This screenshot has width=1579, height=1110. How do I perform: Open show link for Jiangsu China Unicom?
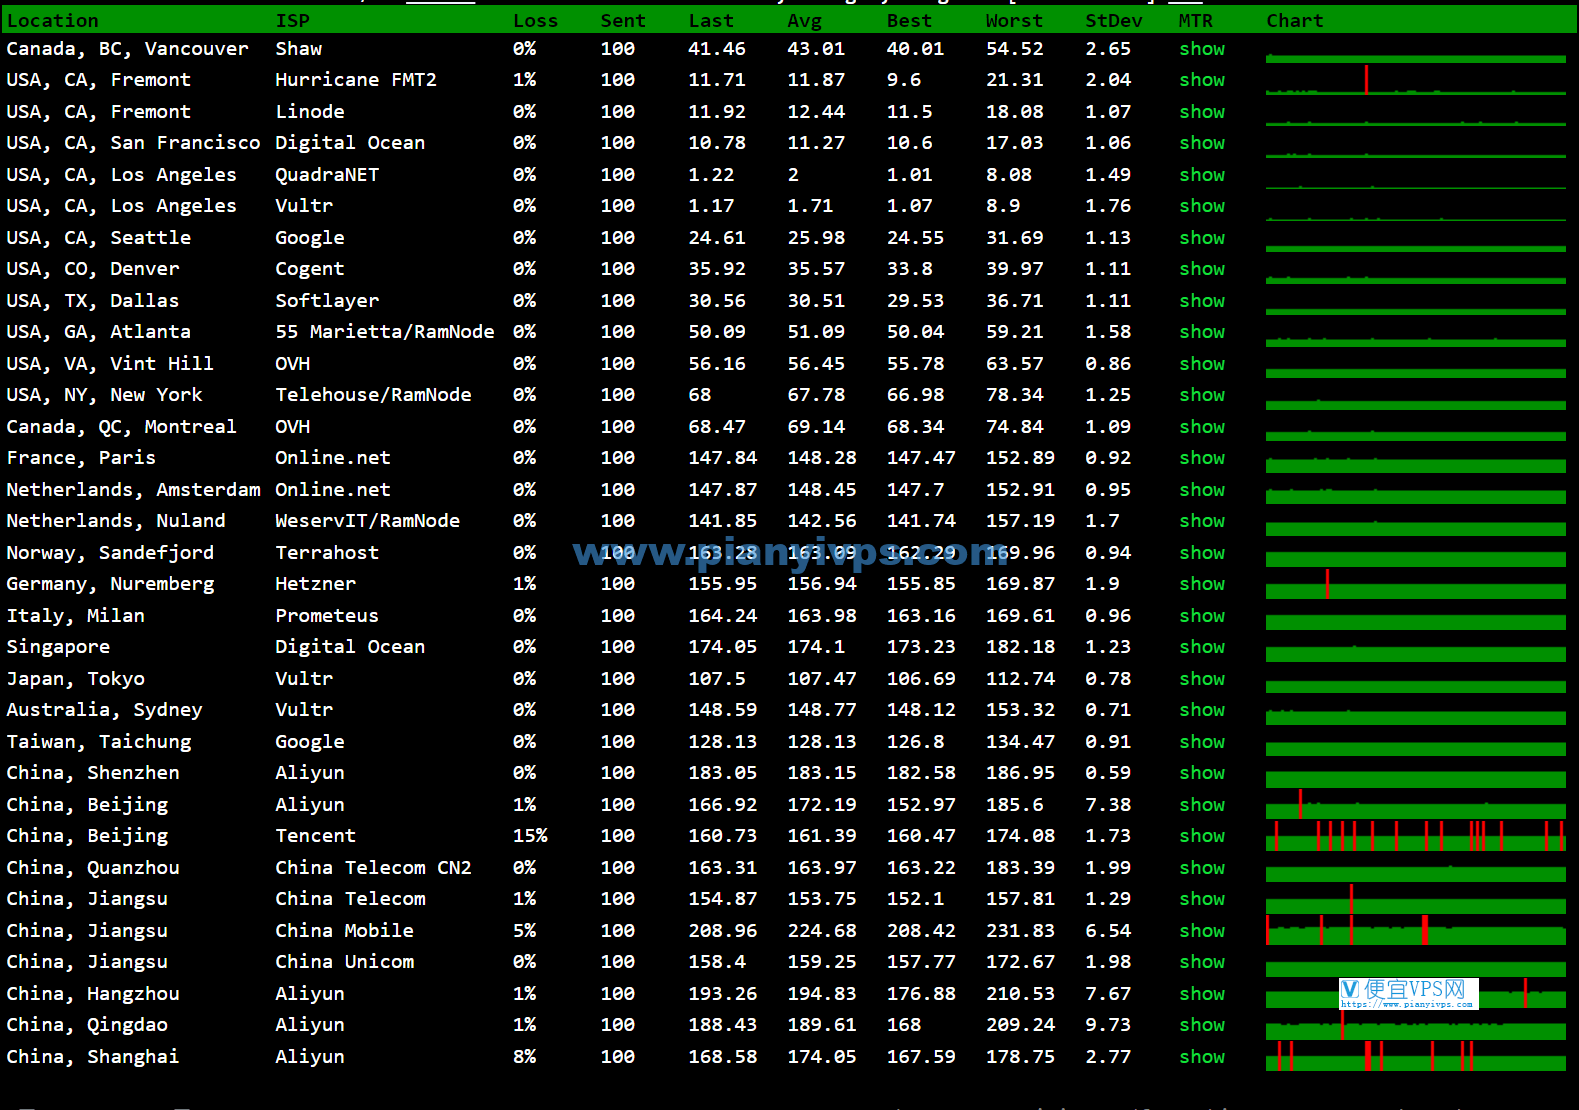1201,962
